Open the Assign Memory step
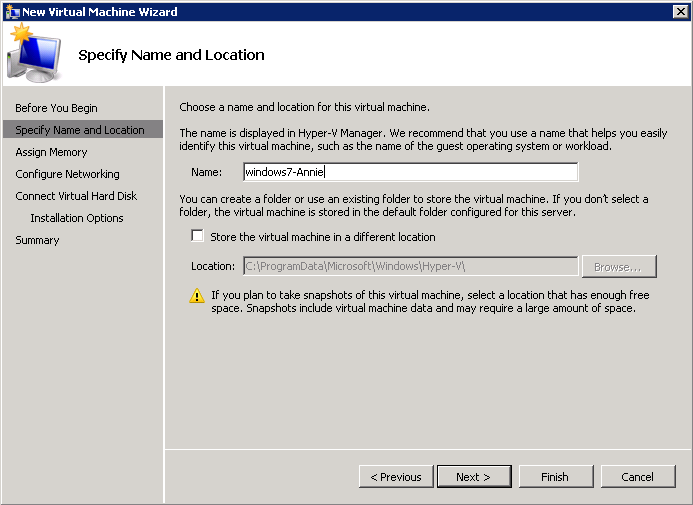 point(51,152)
